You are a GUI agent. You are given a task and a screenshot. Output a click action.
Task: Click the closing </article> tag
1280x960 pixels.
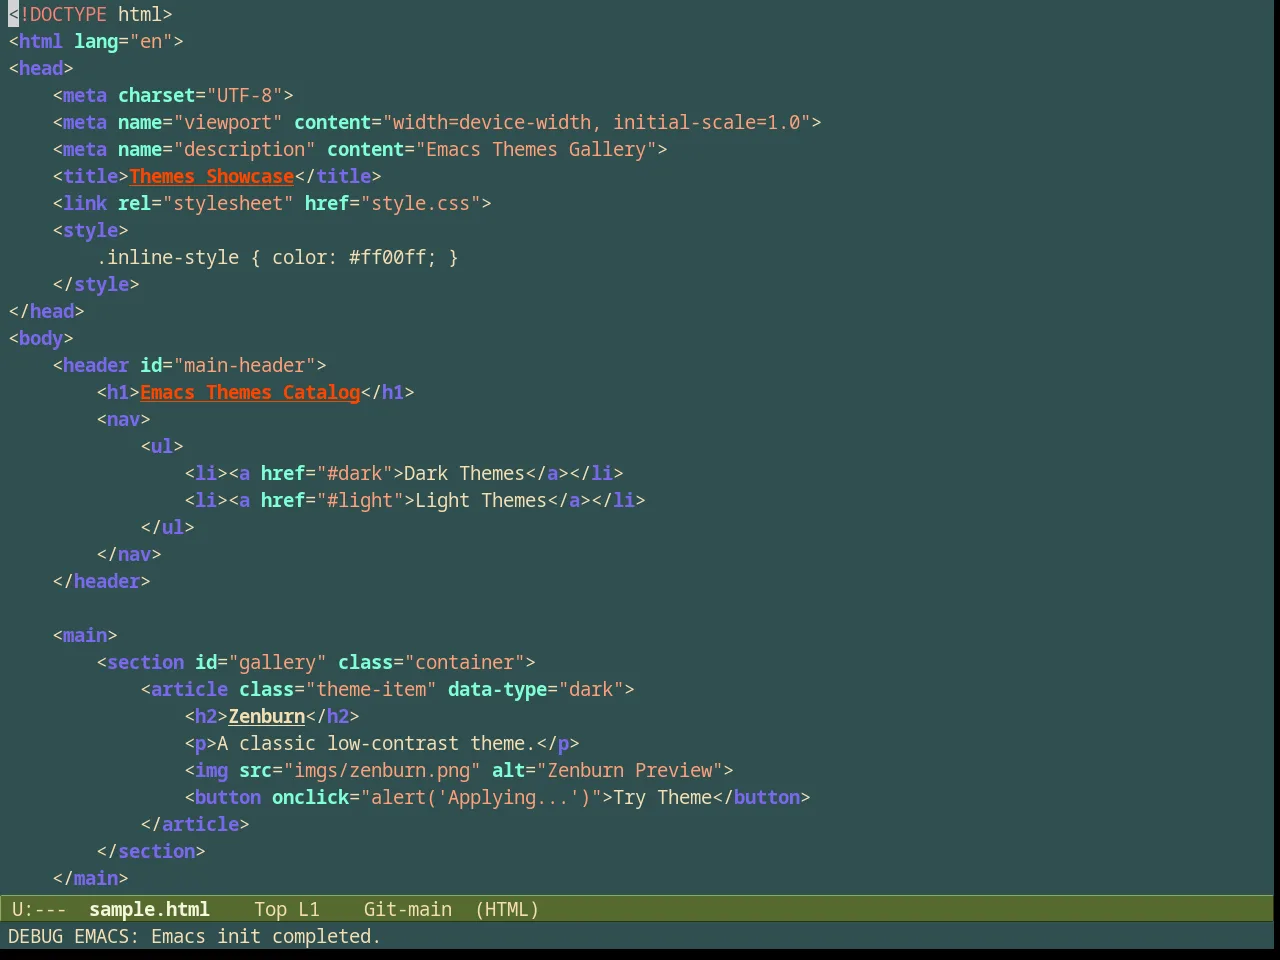[x=195, y=824]
